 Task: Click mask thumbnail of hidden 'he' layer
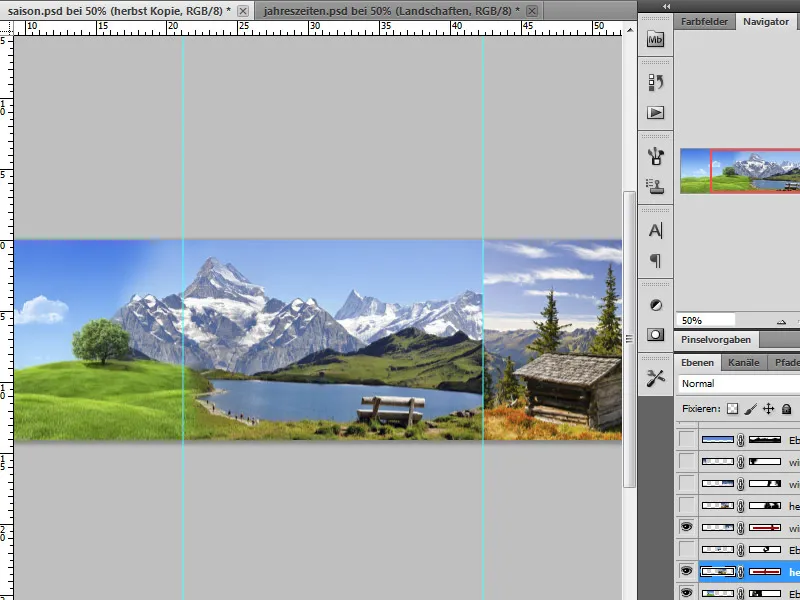[764, 506]
